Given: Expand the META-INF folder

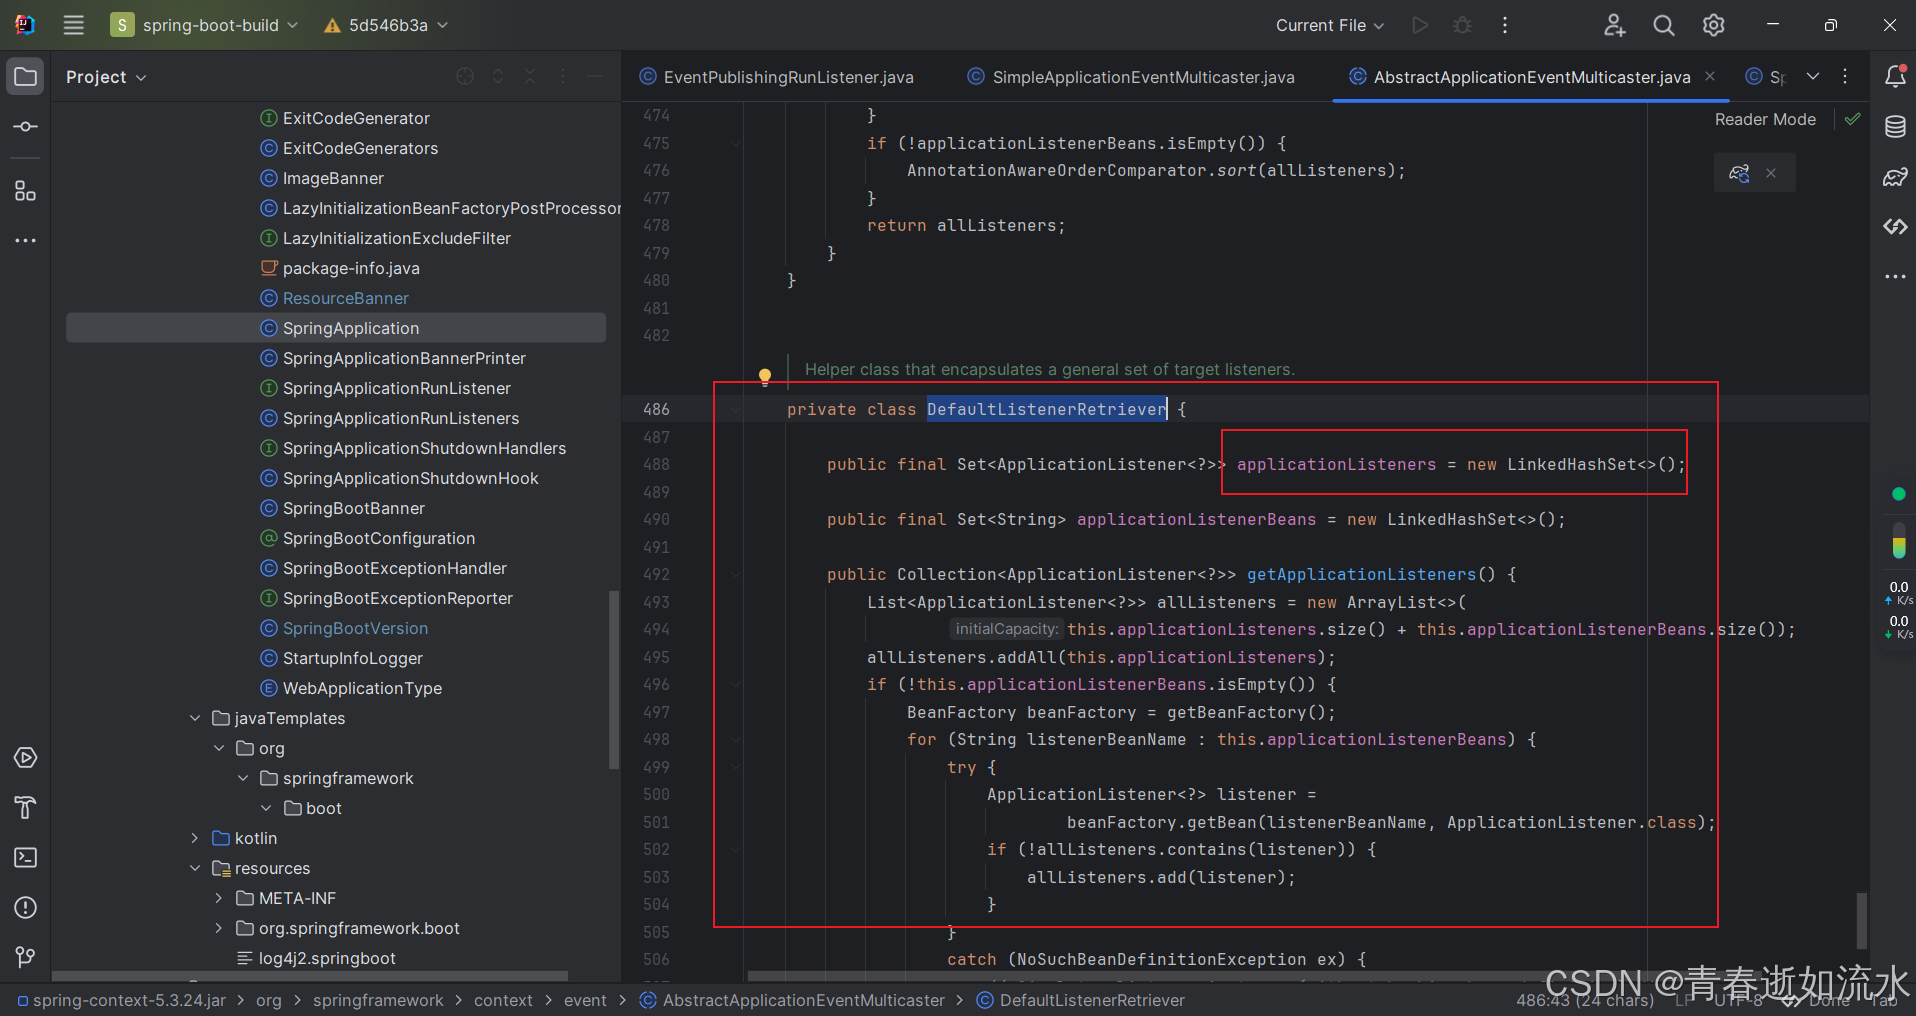Looking at the screenshot, I should [x=219, y=898].
